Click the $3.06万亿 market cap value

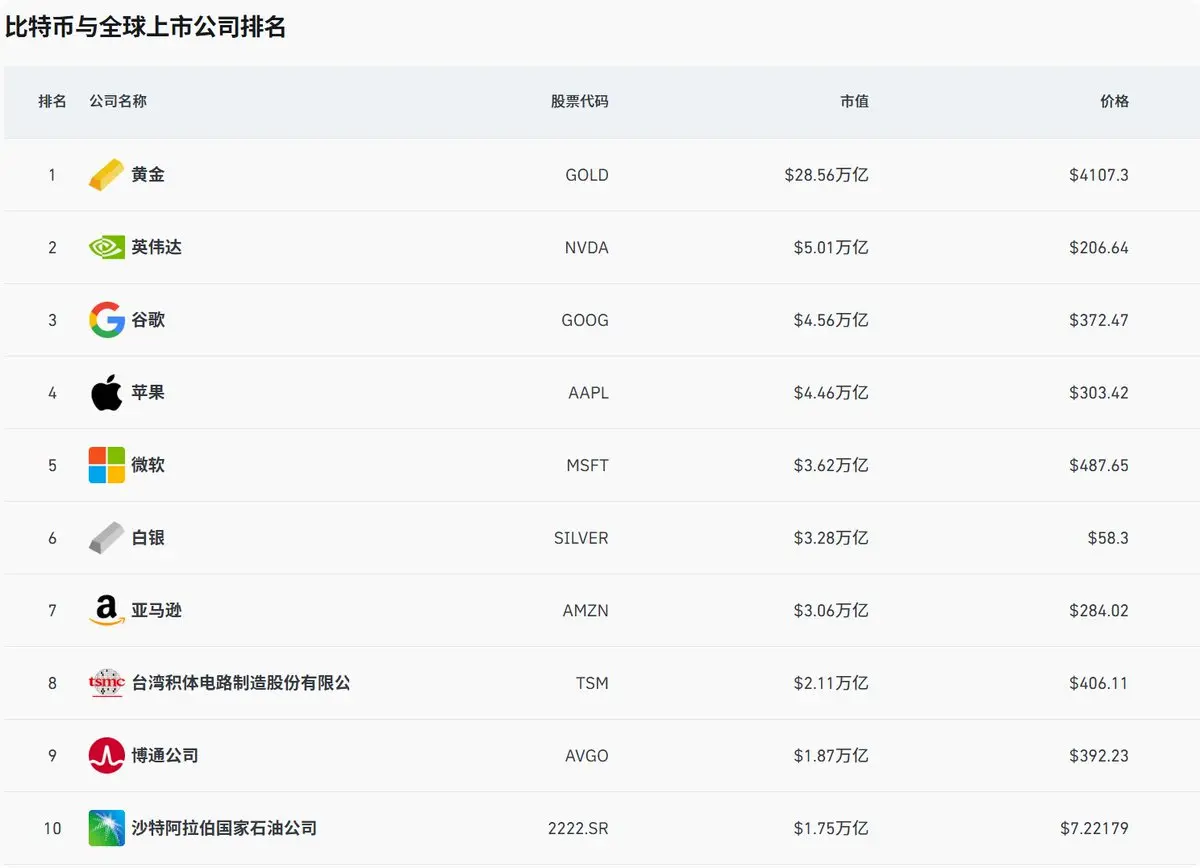coord(831,610)
